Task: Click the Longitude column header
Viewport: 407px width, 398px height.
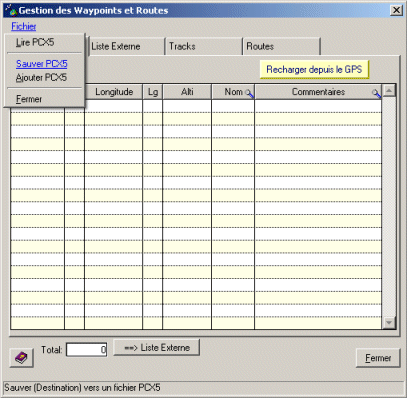Action: pos(114,92)
